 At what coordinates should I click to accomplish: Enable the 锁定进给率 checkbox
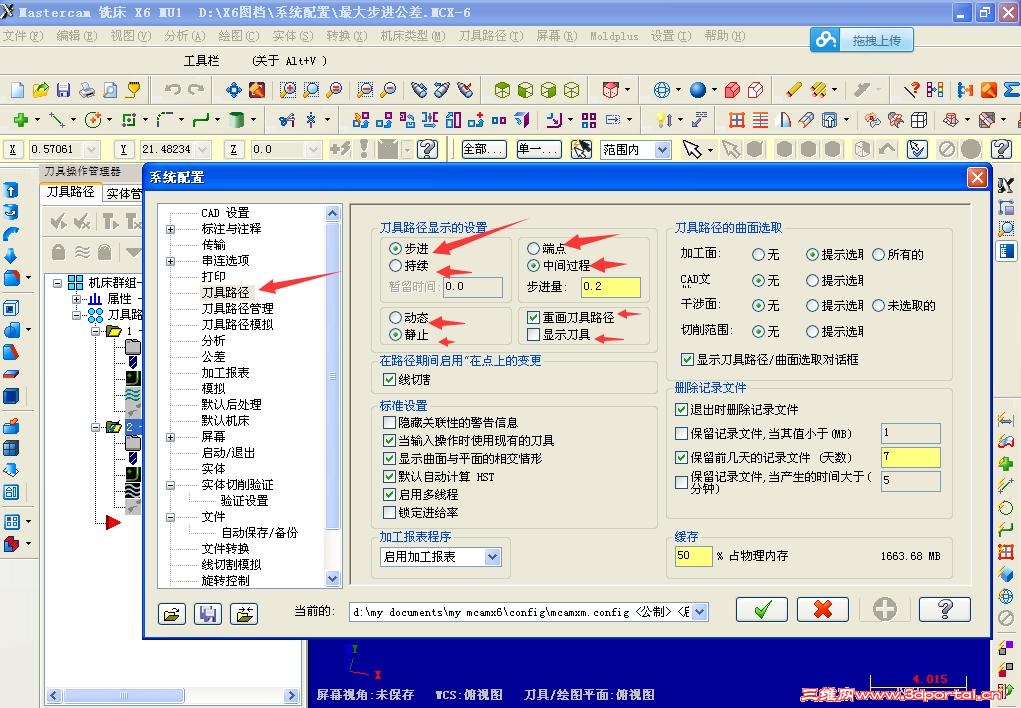click(x=389, y=513)
